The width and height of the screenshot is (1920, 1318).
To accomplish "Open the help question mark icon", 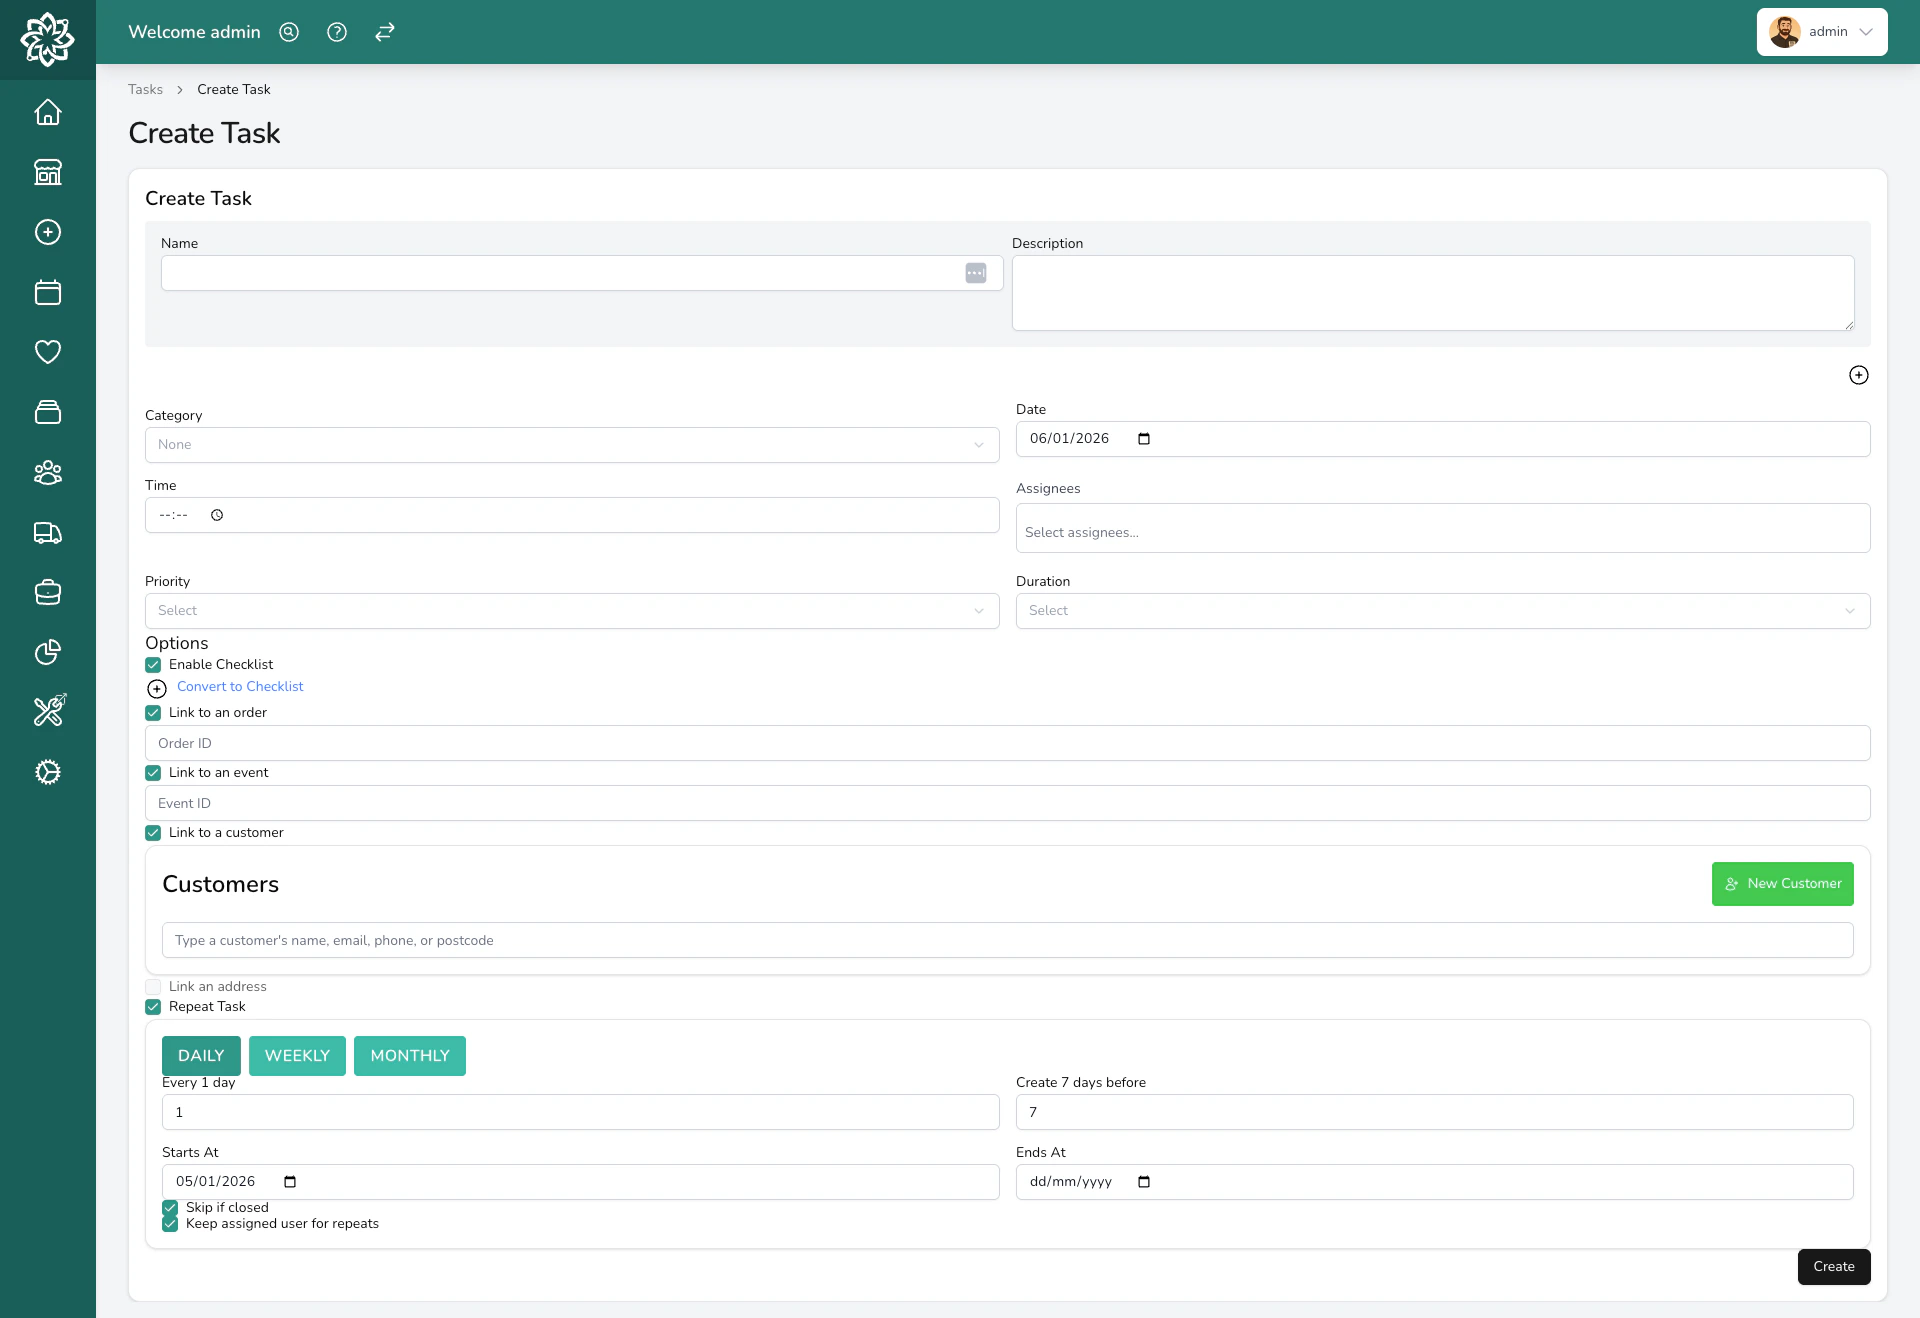I will [336, 32].
